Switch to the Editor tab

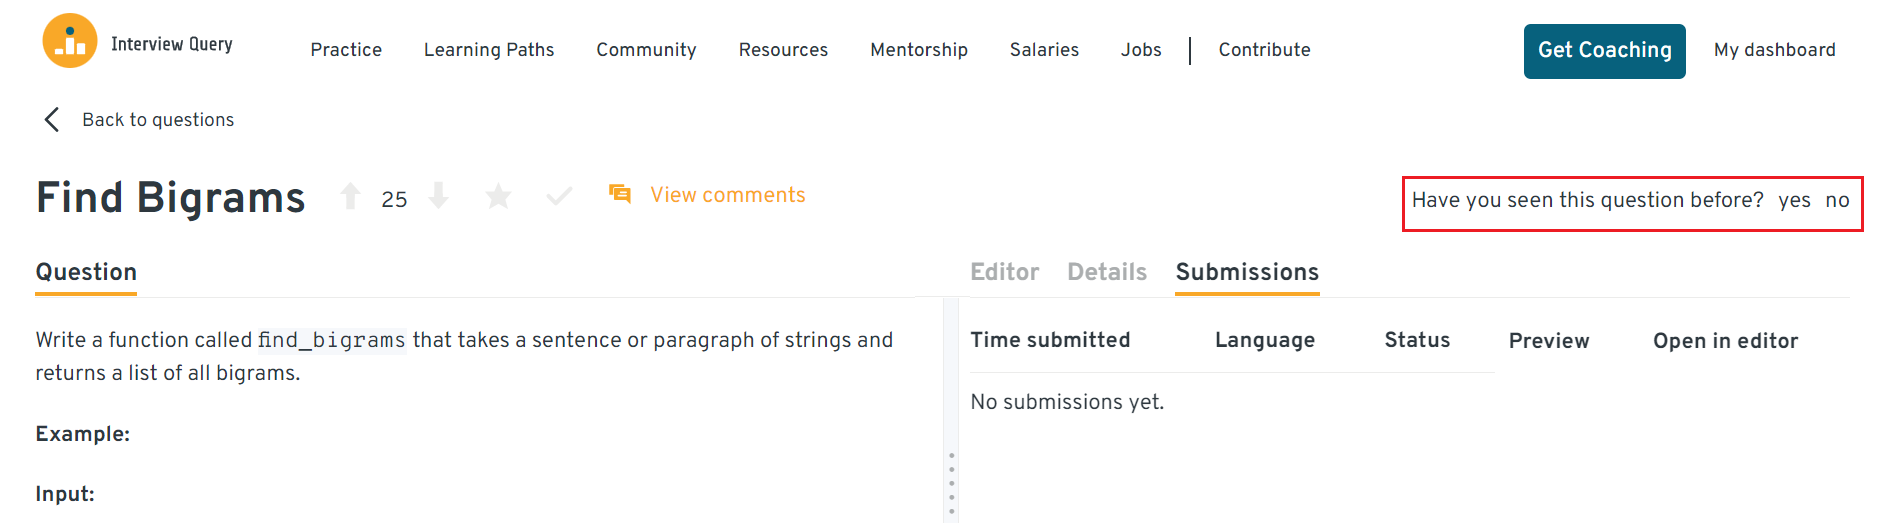click(x=1004, y=272)
